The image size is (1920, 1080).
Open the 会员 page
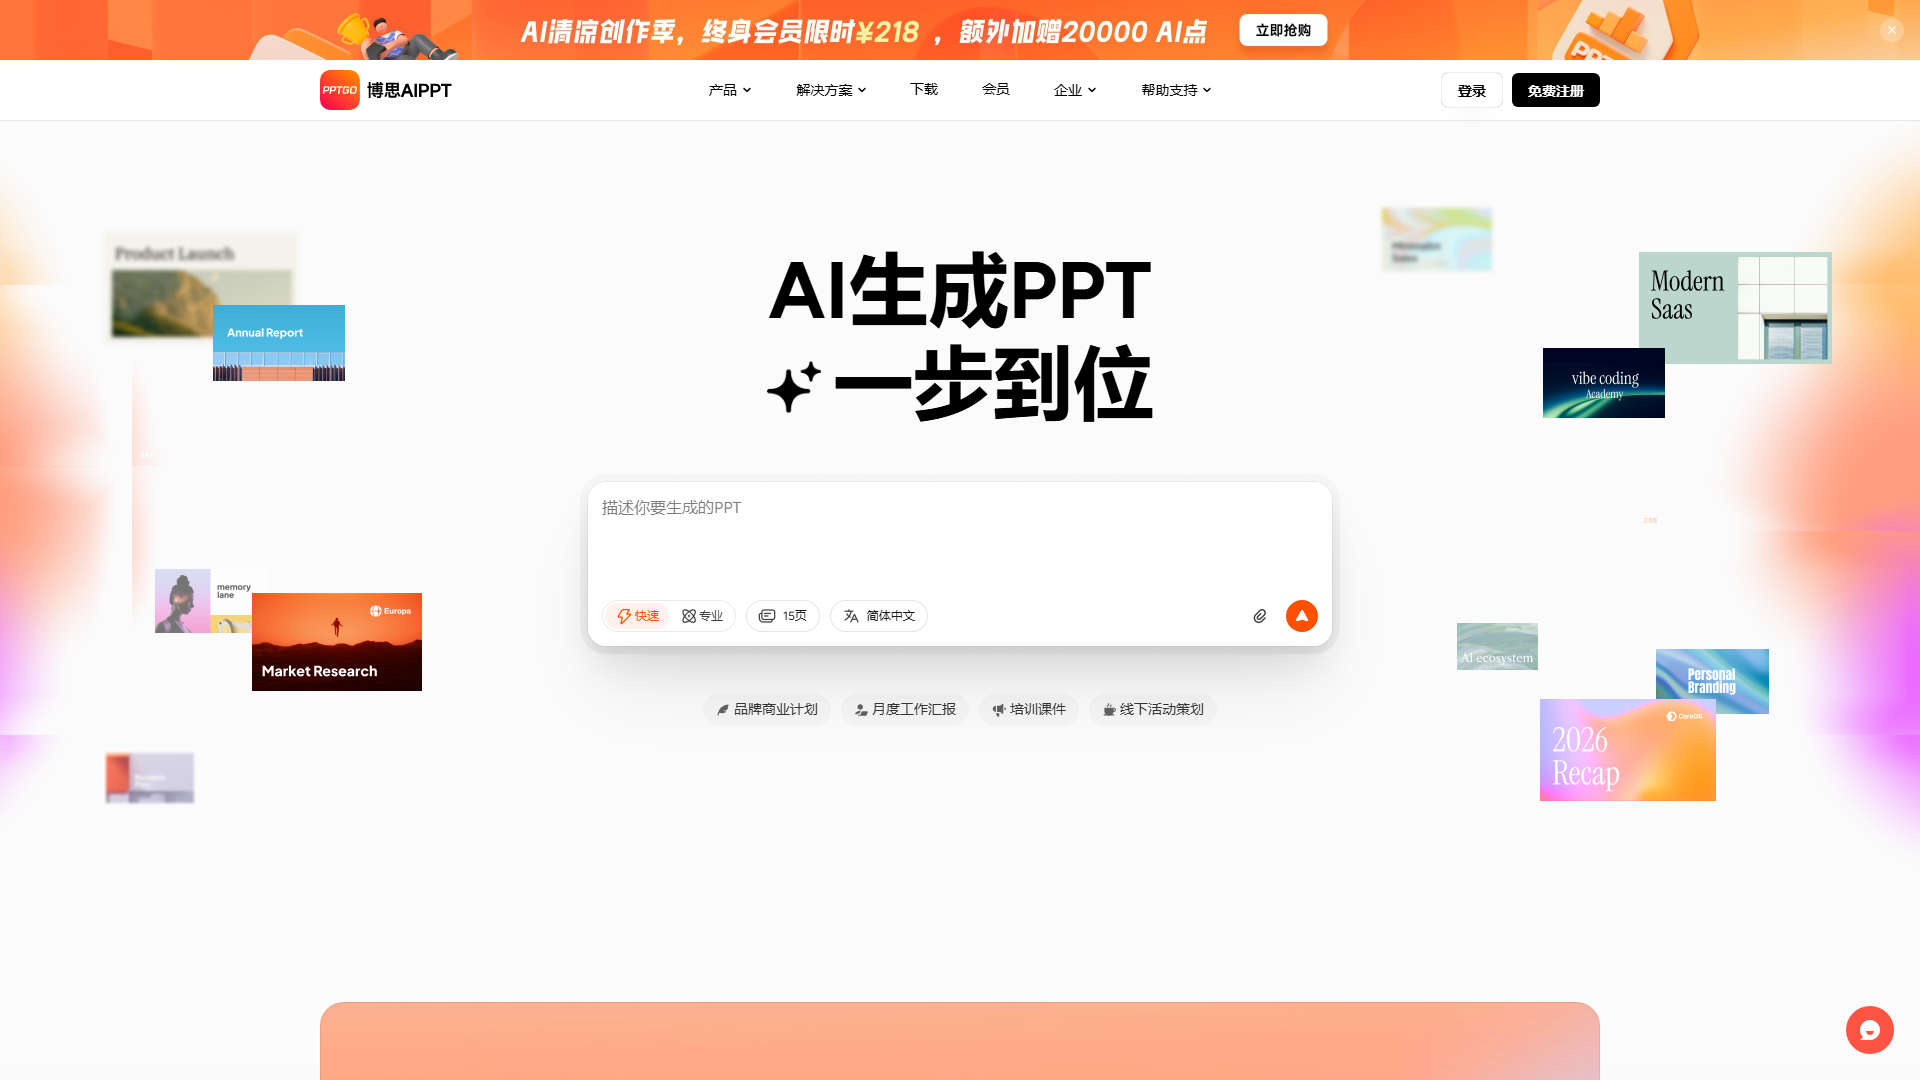[996, 89]
